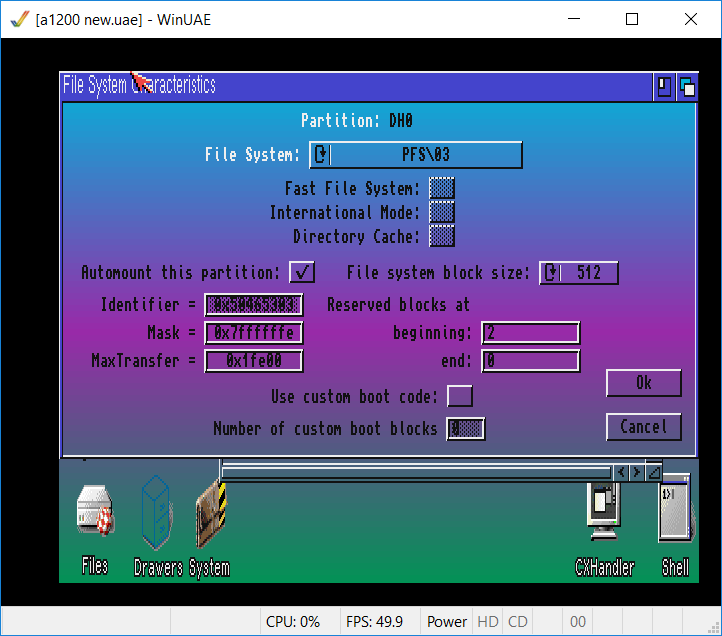Image resolution: width=722 pixels, height=636 pixels.
Task: Click the MaxTransfer input field
Action: point(254,361)
